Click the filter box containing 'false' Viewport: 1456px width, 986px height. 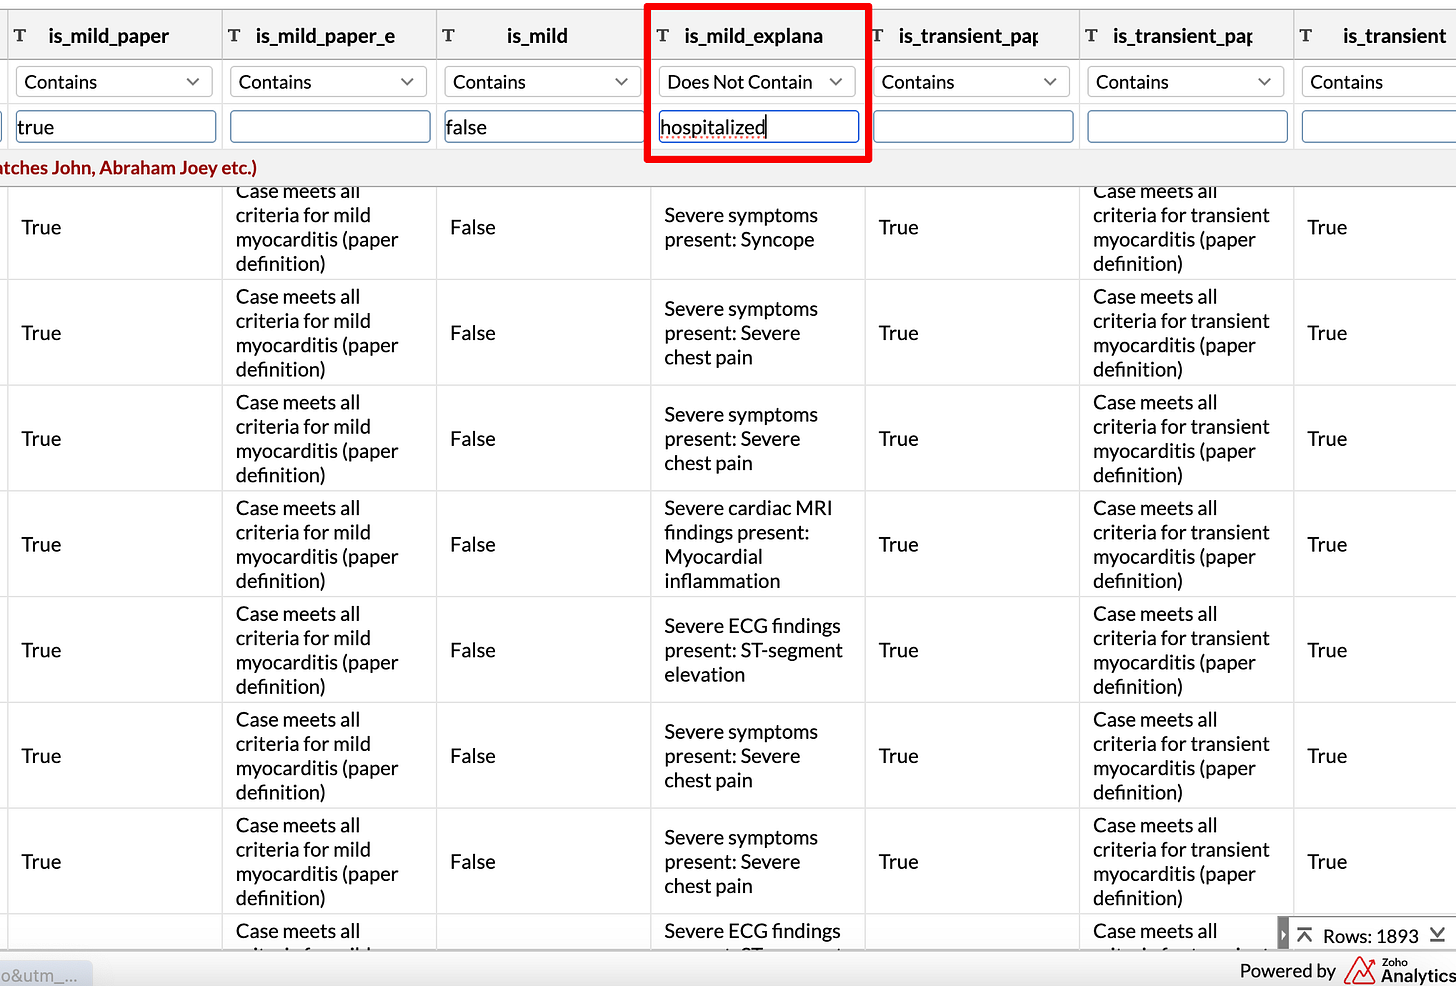pyautogui.click(x=544, y=127)
